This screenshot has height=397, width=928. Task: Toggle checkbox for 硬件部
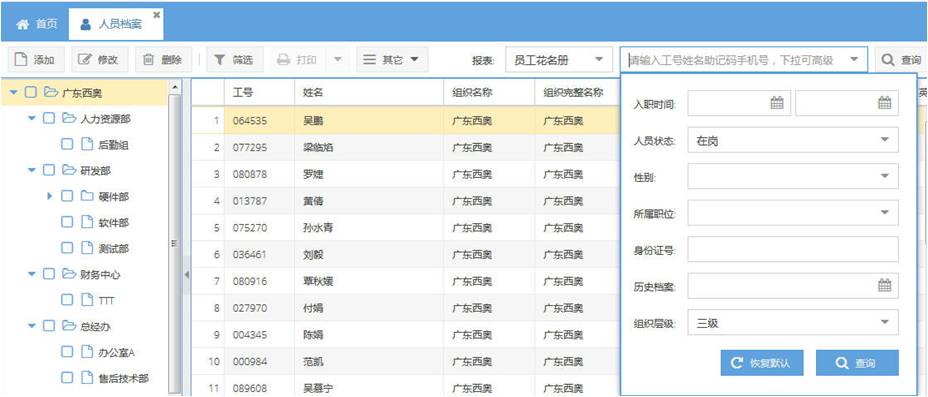pyautogui.click(x=67, y=196)
